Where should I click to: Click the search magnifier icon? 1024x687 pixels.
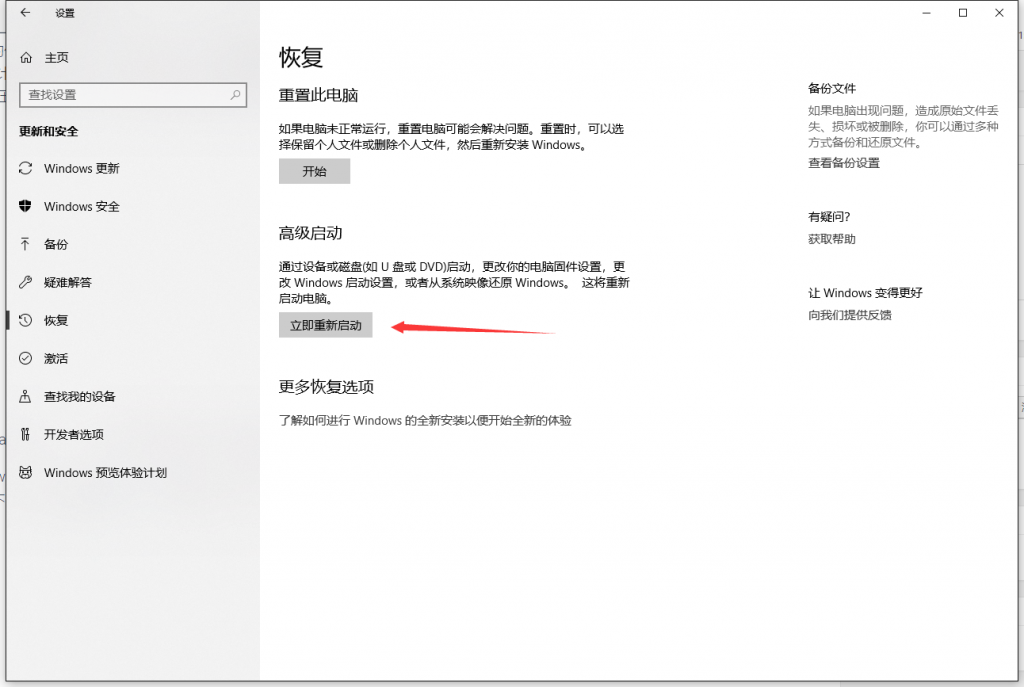(236, 95)
